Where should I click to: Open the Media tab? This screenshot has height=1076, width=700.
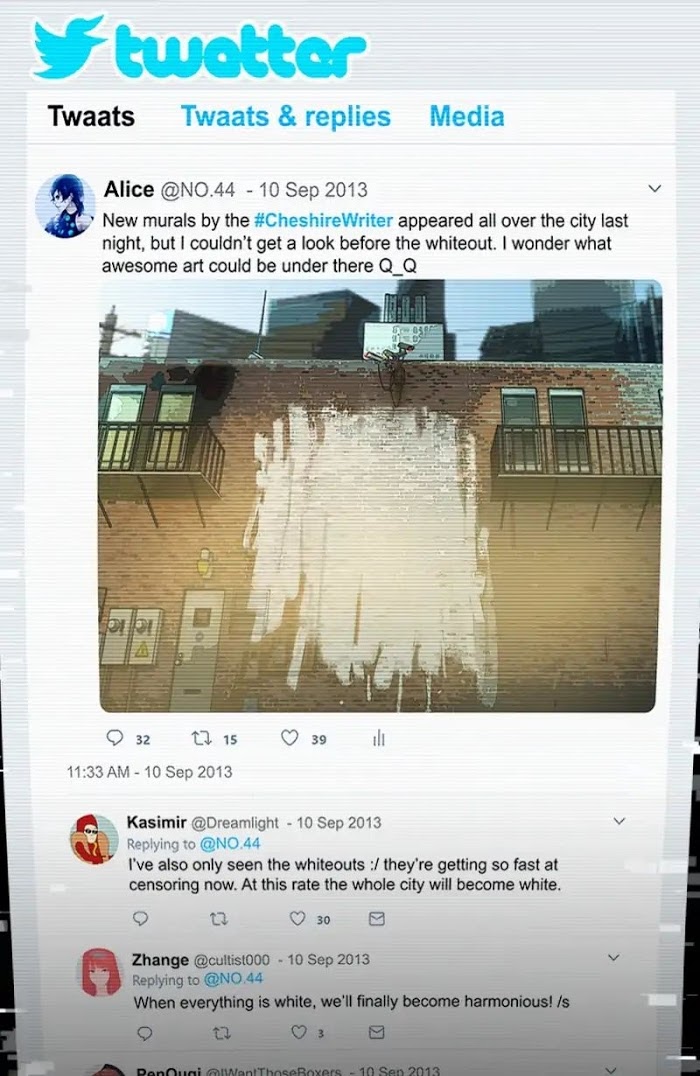click(467, 116)
